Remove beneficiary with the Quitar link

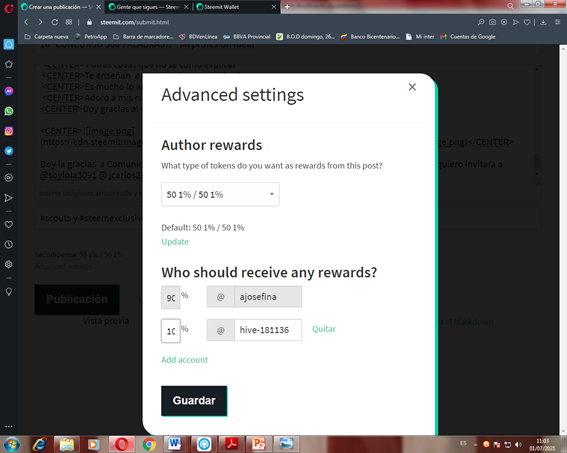click(324, 329)
